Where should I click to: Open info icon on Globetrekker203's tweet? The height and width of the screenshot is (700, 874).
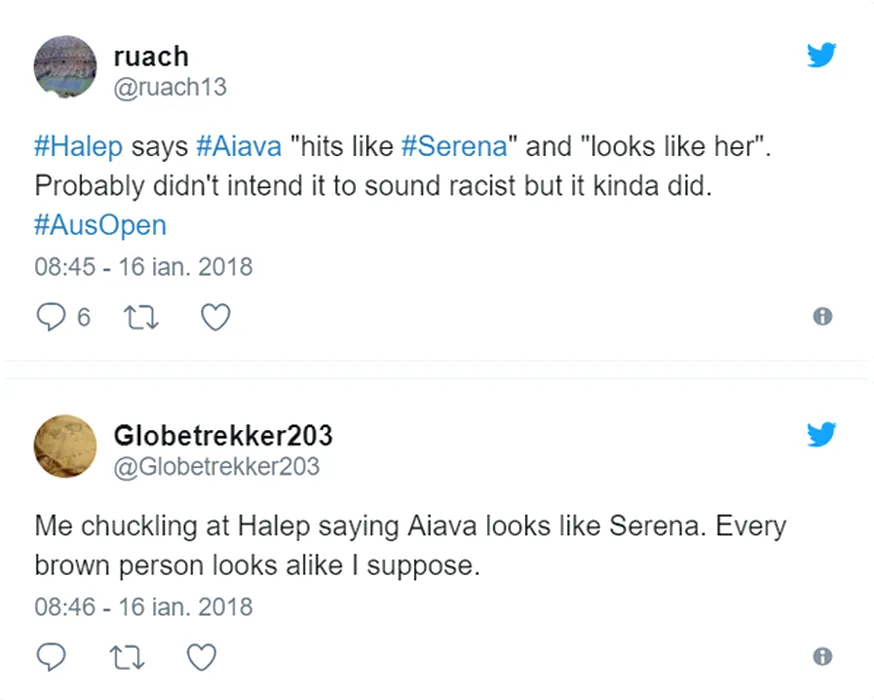click(x=822, y=657)
